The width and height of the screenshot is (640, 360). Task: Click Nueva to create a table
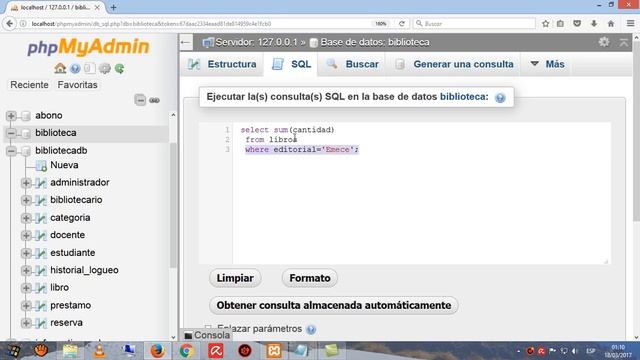64,165
